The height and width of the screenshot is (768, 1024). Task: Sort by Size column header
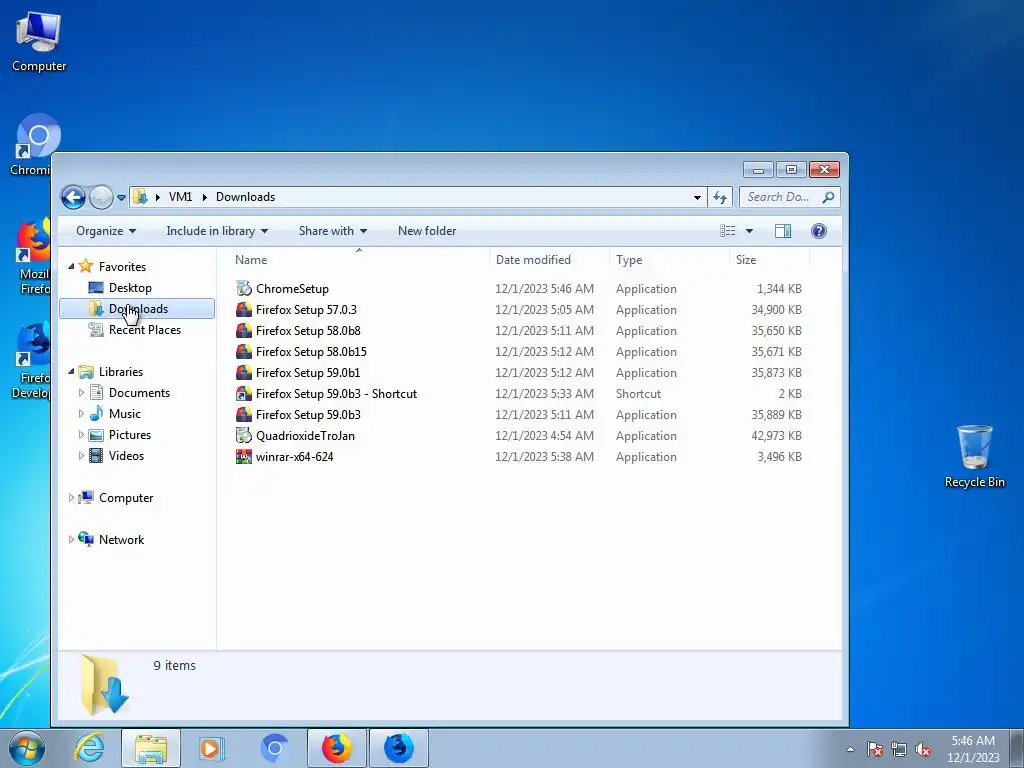[x=769, y=259]
